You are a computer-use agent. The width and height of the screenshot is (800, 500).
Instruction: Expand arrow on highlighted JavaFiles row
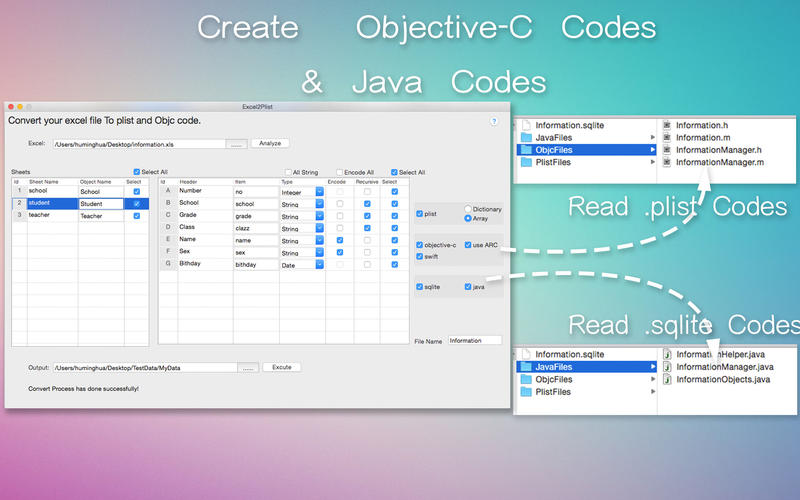(652, 367)
